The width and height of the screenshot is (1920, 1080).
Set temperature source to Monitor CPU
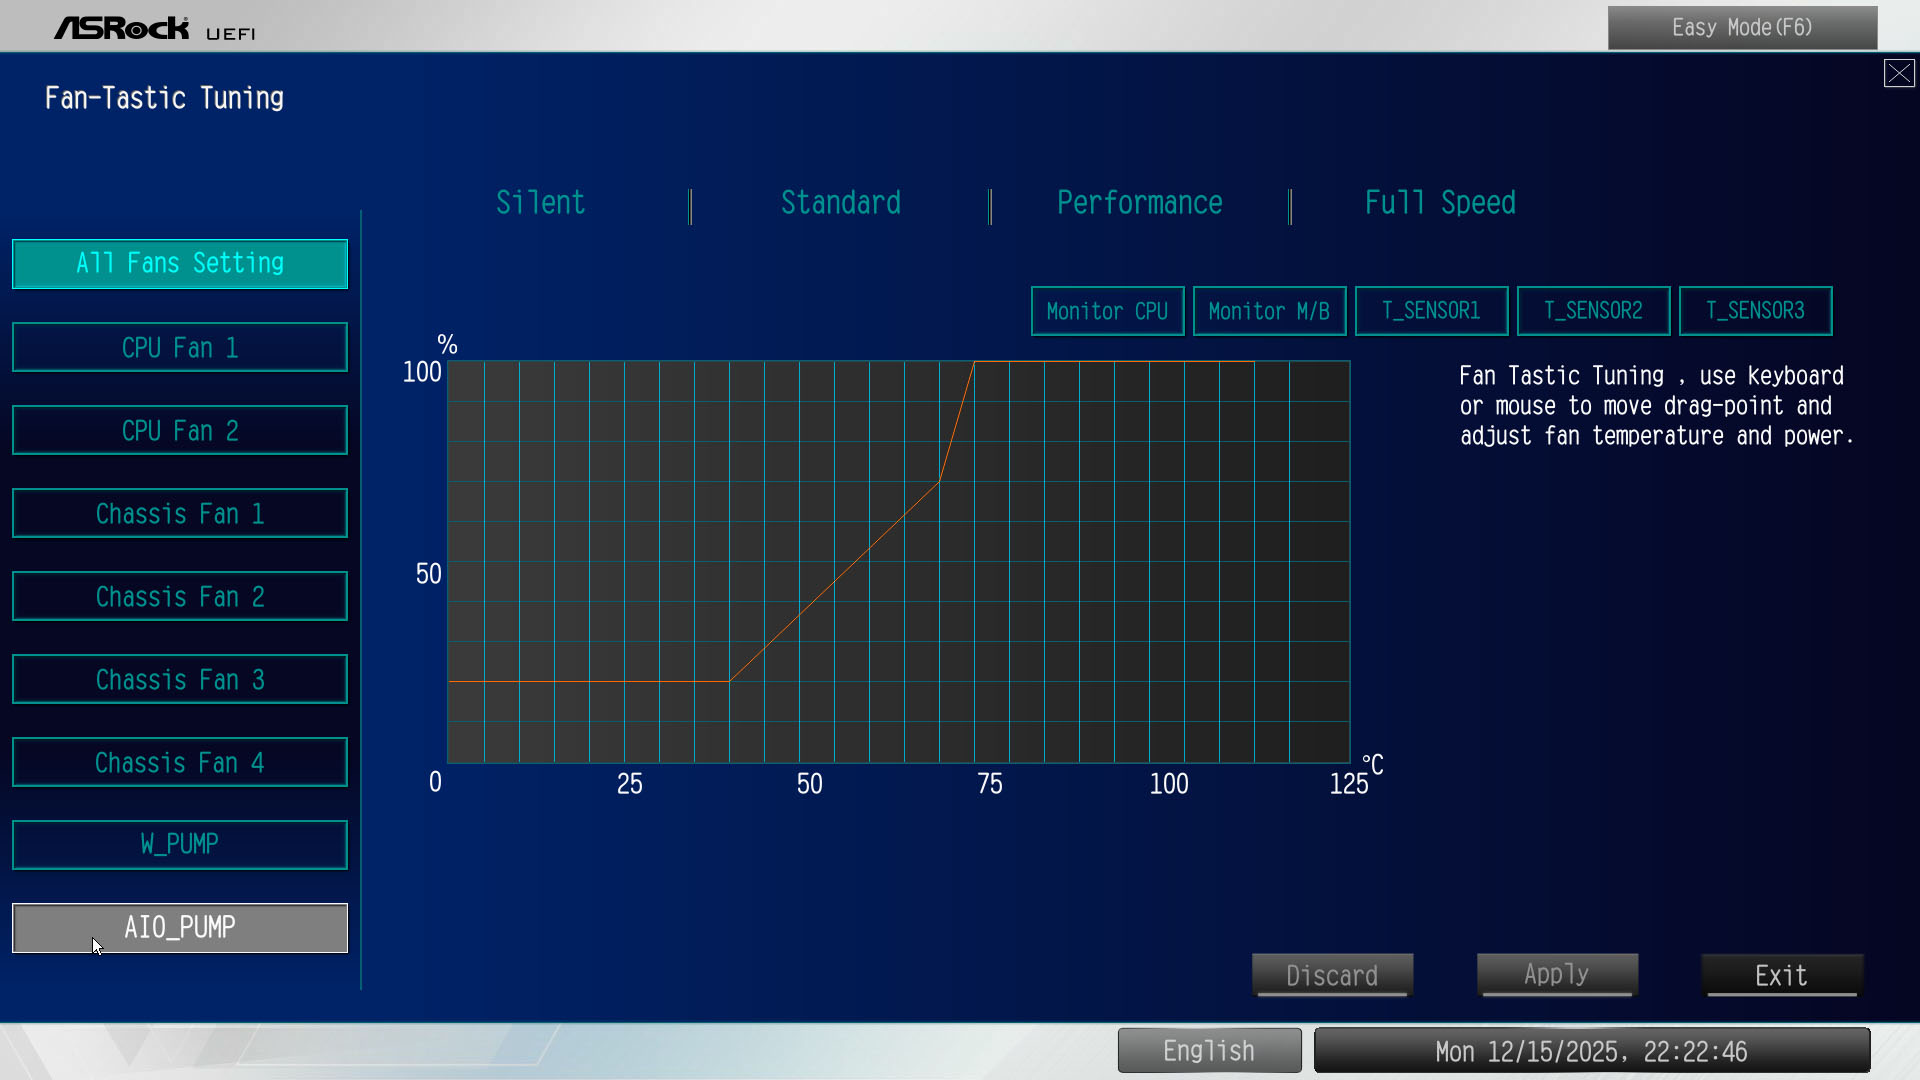click(1107, 311)
